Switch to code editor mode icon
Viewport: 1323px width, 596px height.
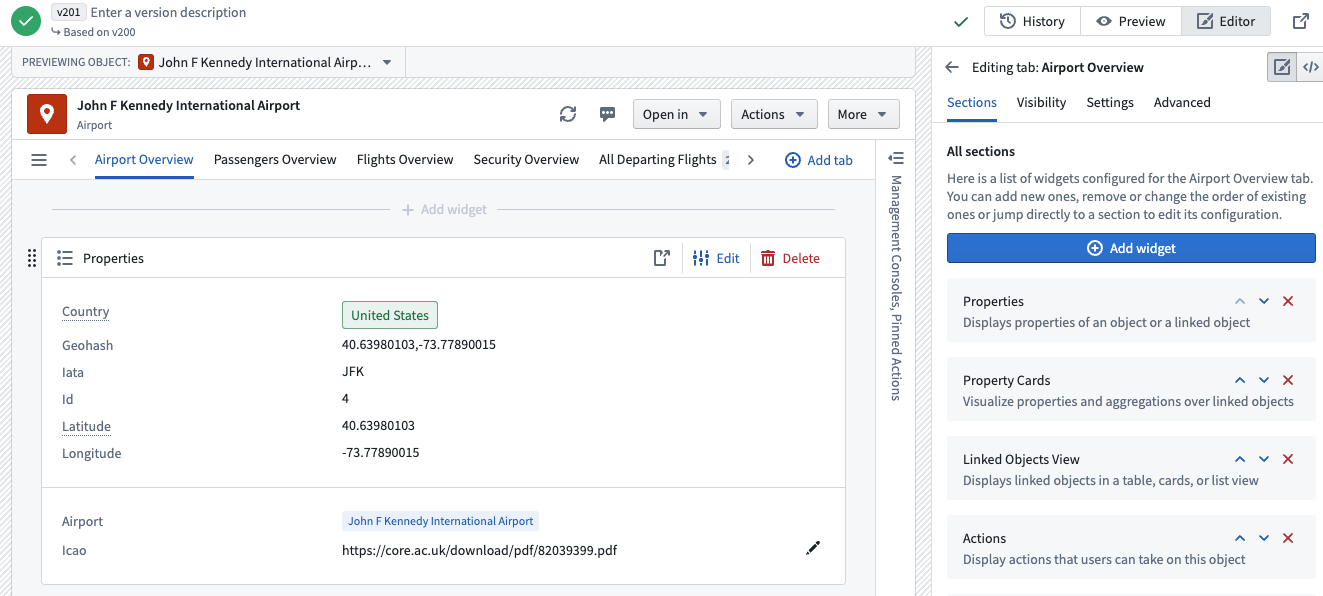[x=1310, y=68]
